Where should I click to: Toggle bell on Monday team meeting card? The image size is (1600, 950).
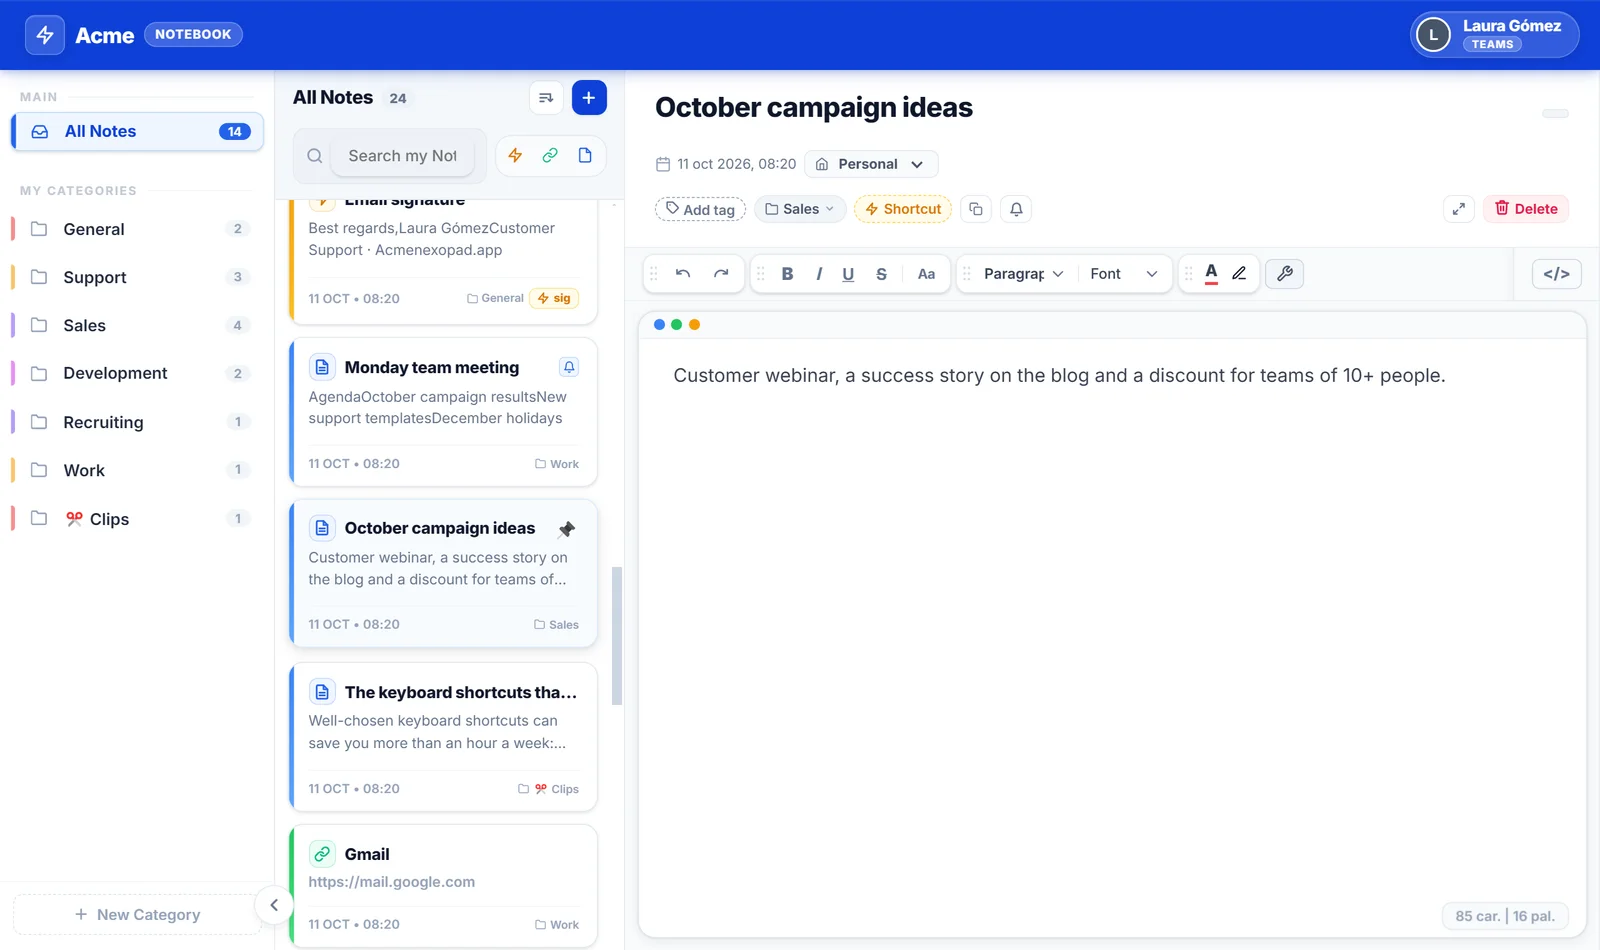[x=569, y=367]
